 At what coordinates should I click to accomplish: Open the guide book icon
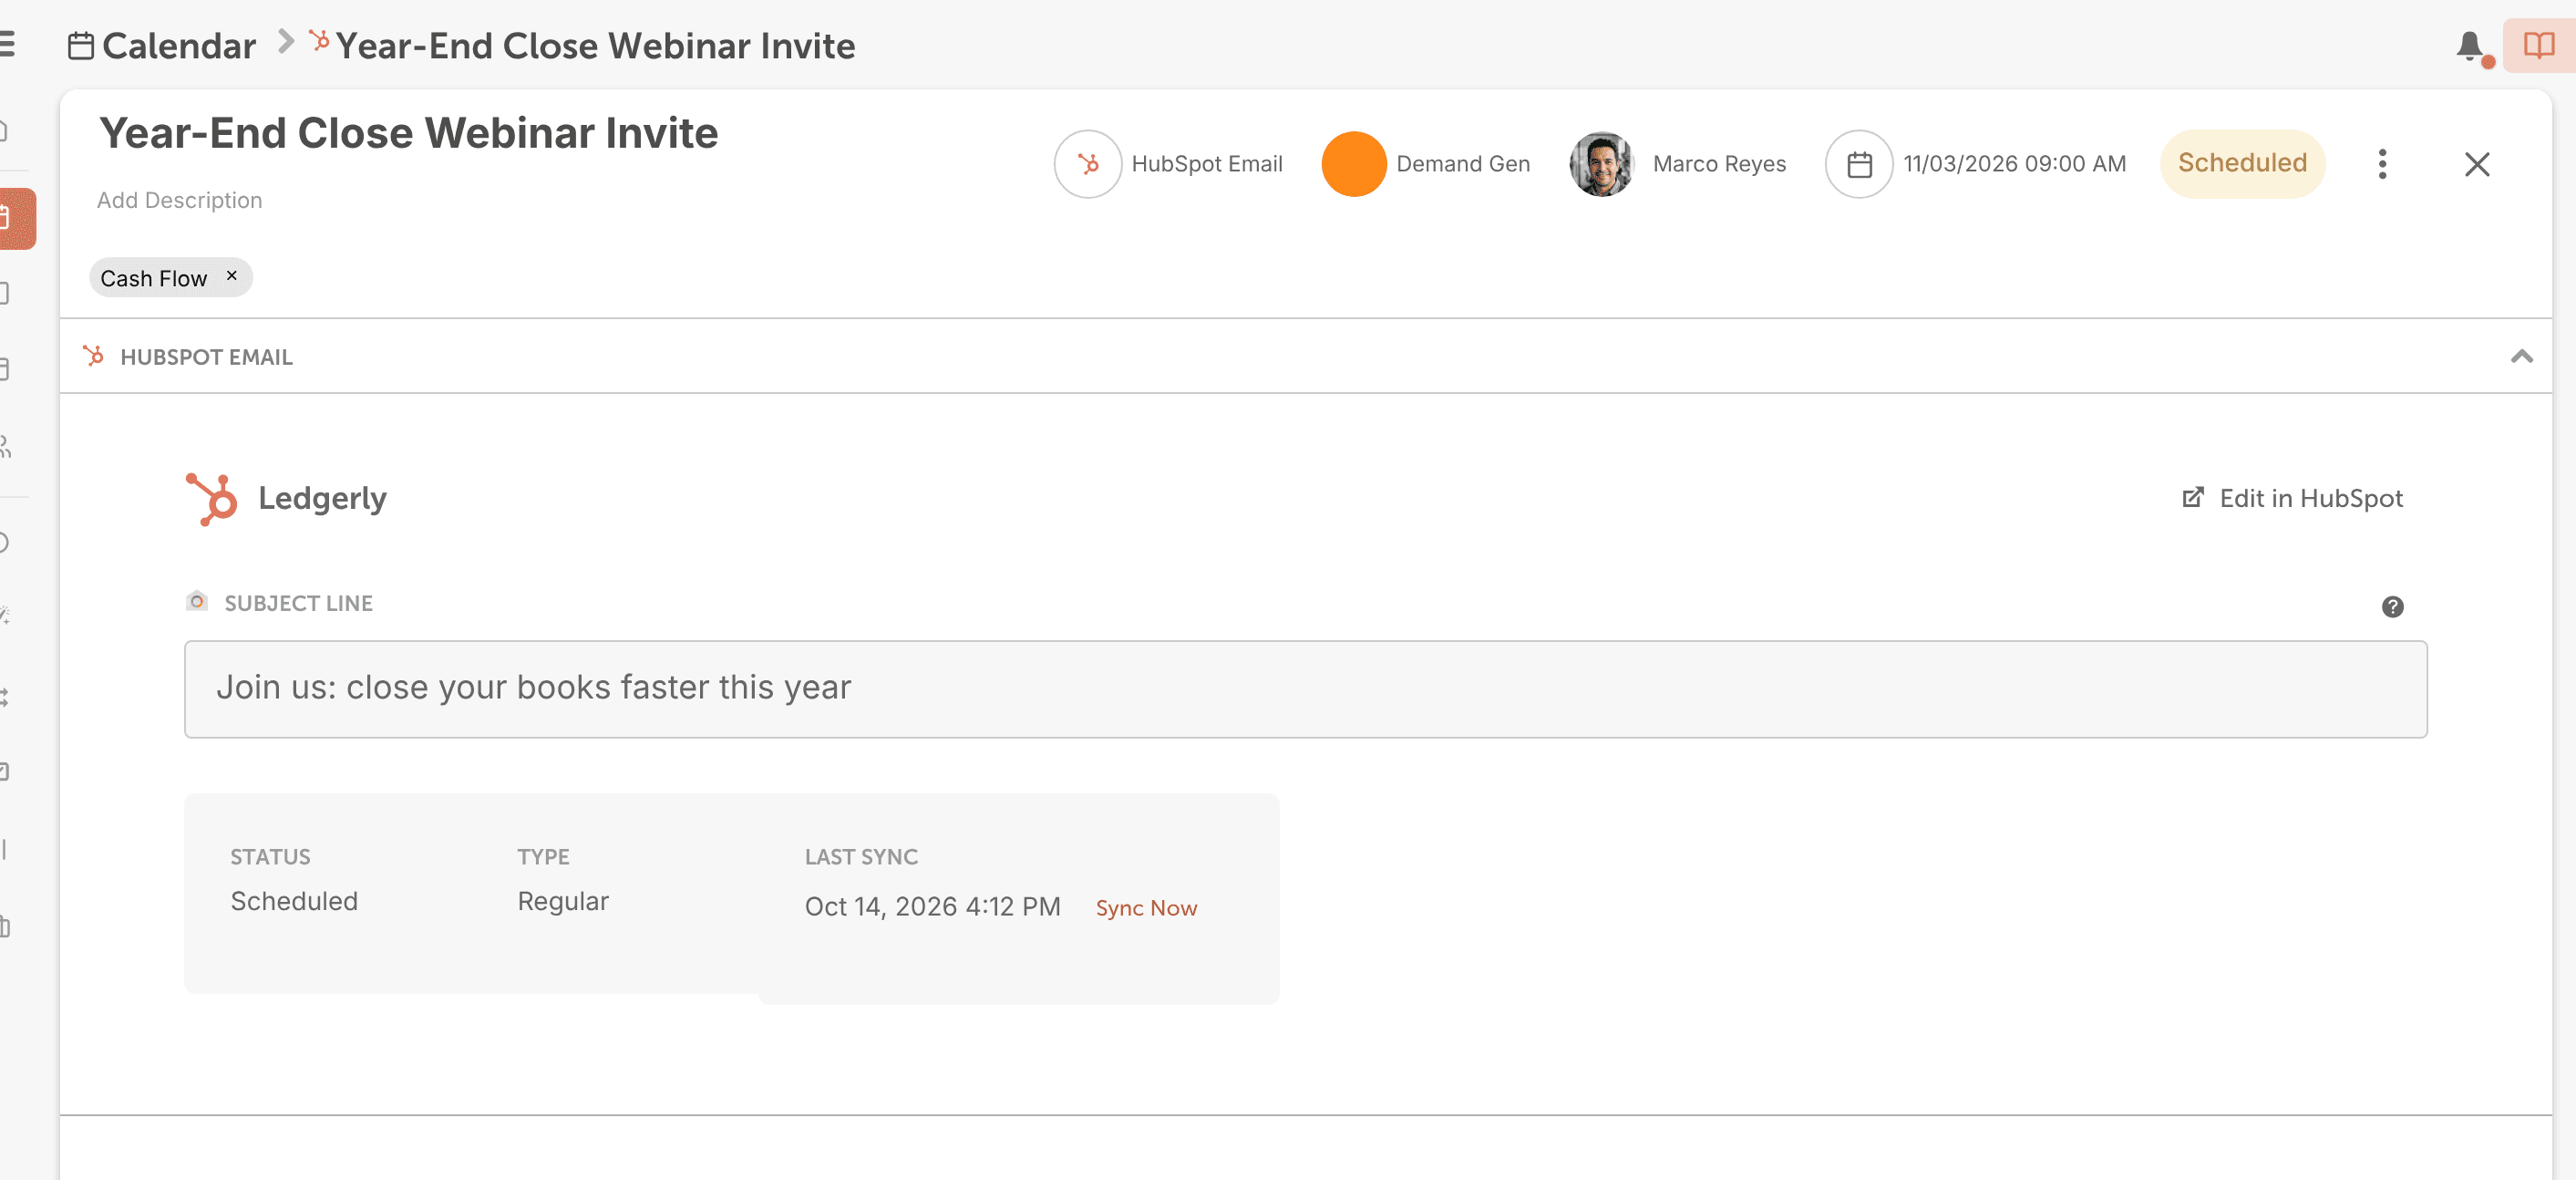2538,46
